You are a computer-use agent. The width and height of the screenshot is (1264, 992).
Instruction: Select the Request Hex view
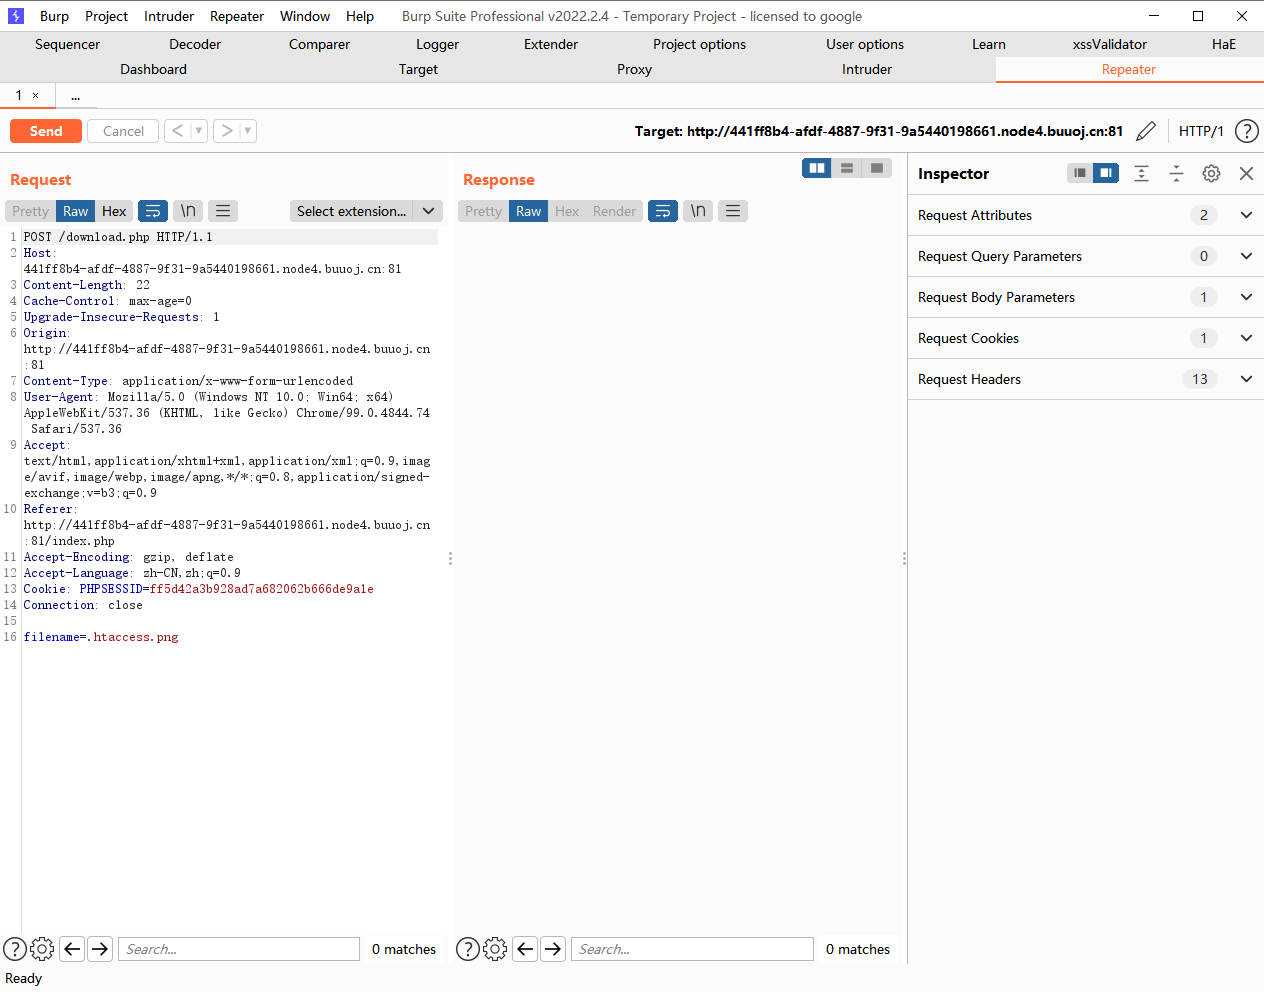click(114, 211)
